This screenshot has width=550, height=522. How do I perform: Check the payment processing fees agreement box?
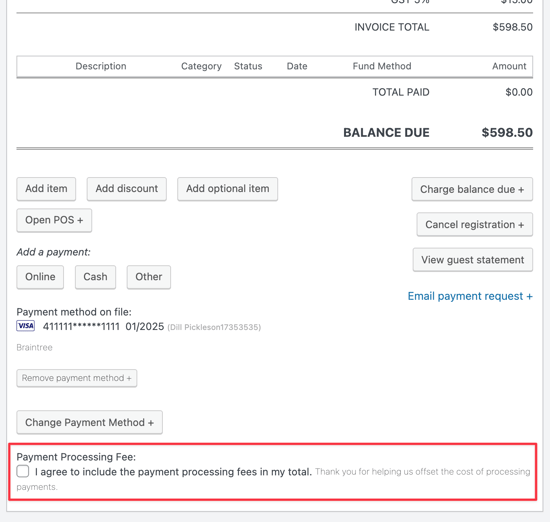(23, 471)
